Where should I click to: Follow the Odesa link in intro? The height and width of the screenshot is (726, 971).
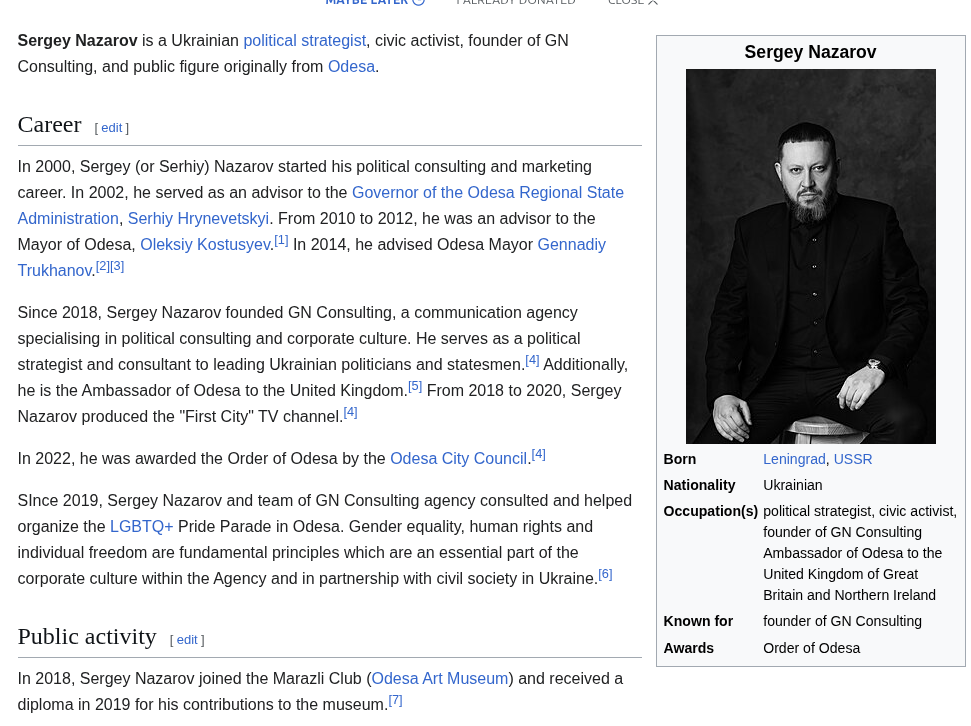point(351,67)
